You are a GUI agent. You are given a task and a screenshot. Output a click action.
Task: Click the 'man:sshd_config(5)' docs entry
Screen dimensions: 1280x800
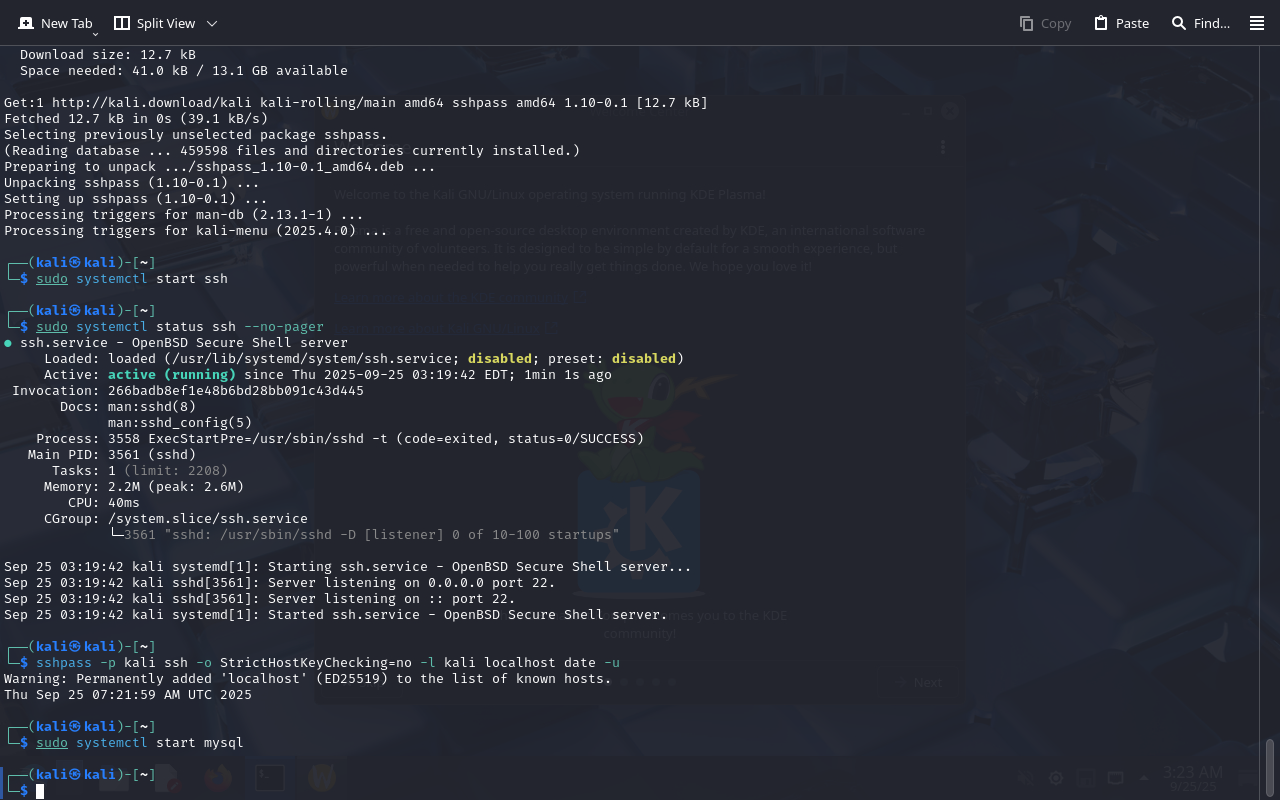[180, 423]
